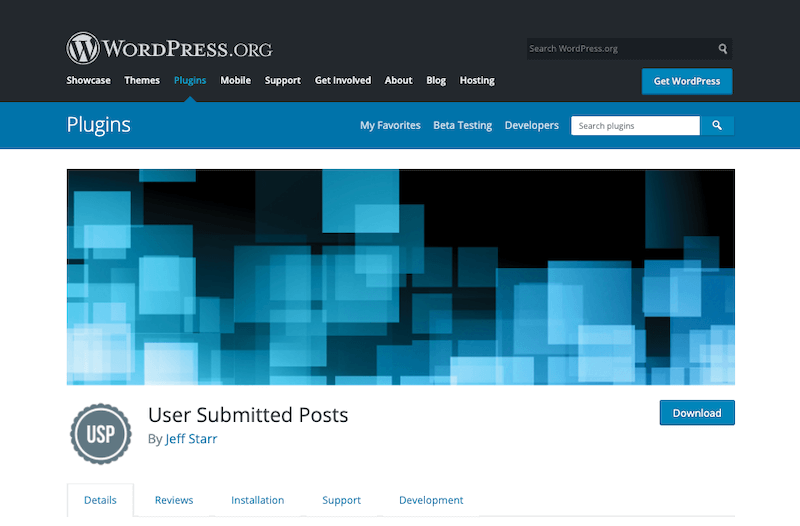Click the User Submitted Posts title
The width and height of the screenshot is (800, 526).
(x=248, y=415)
